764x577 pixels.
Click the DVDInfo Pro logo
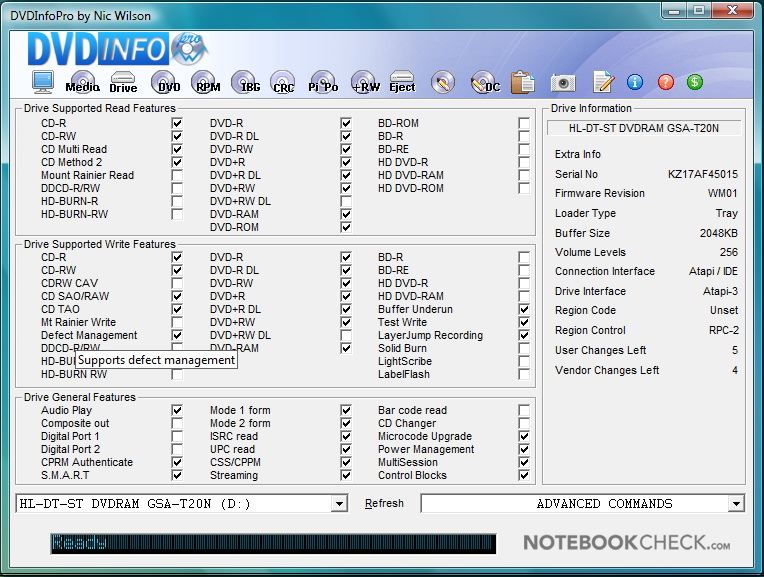coord(118,49)
